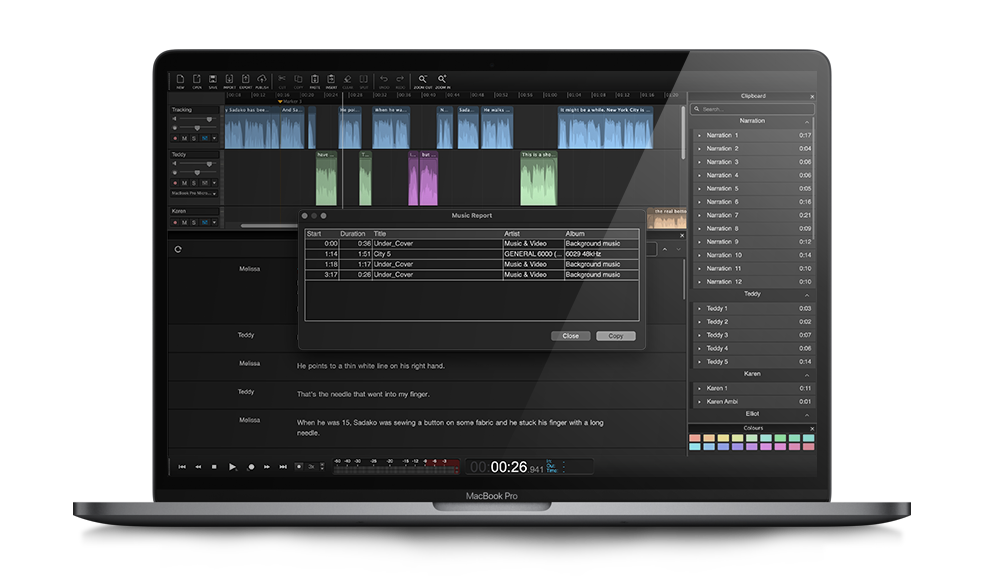This screenshot has width=984, height=576.
Task: Click the New file icon in toolbar
Action: 180,80
